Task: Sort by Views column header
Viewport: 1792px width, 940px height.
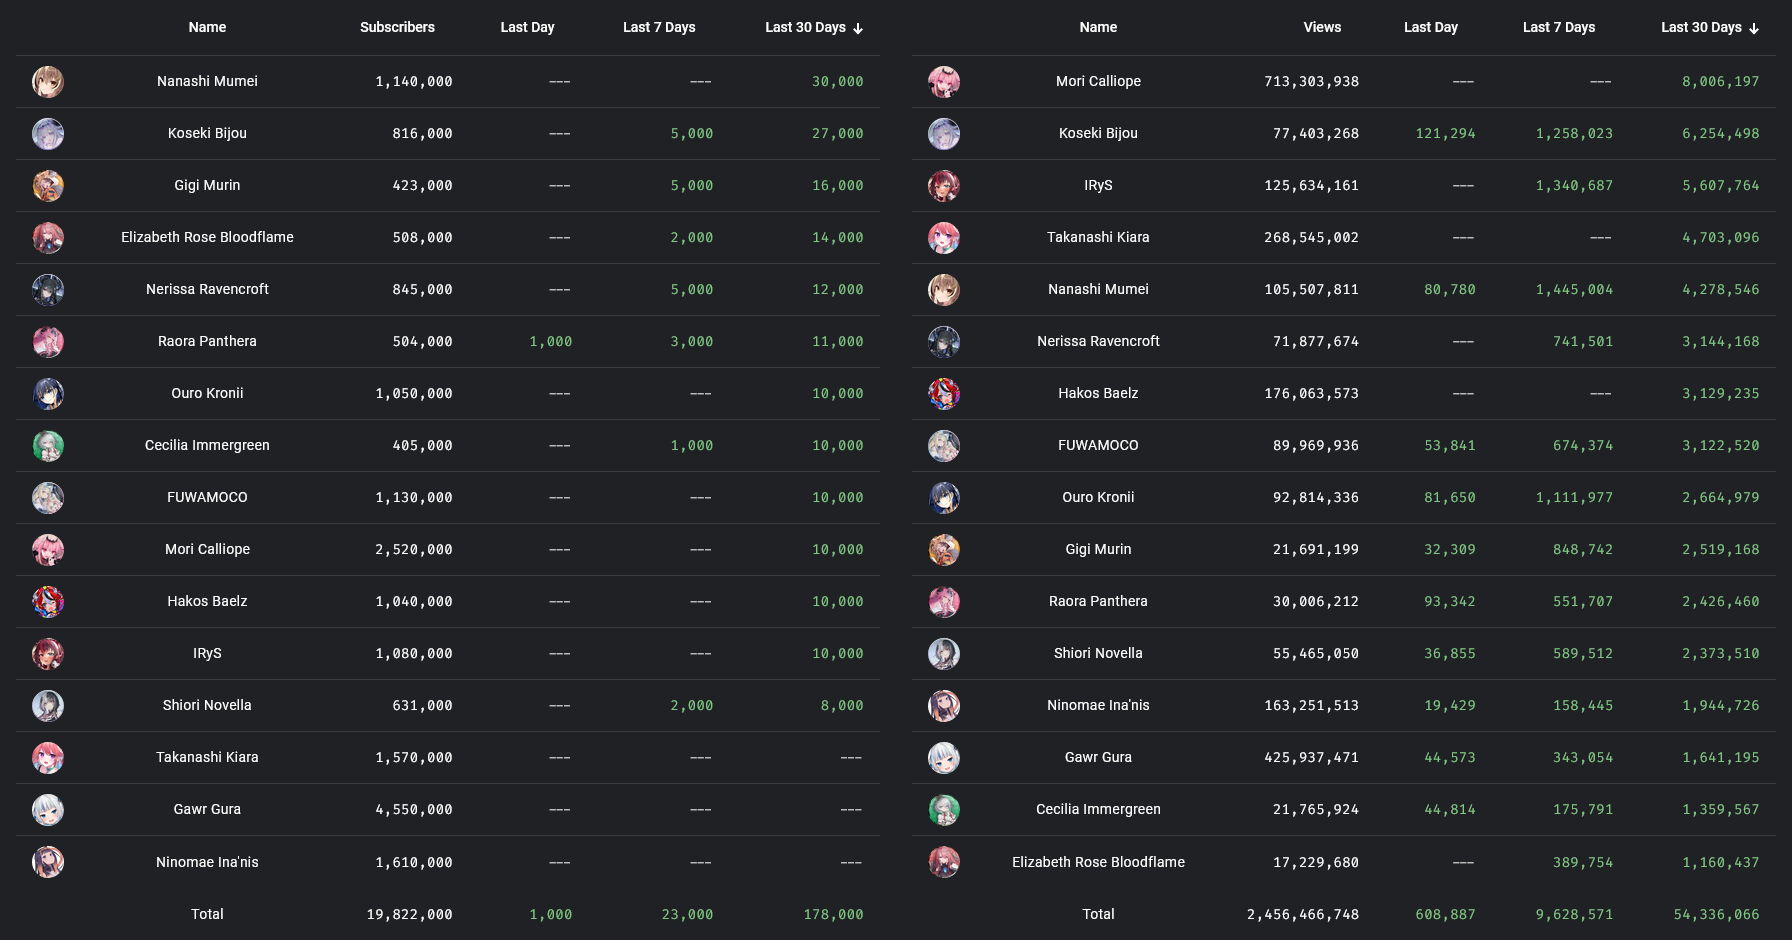Action: [1322, 27]
